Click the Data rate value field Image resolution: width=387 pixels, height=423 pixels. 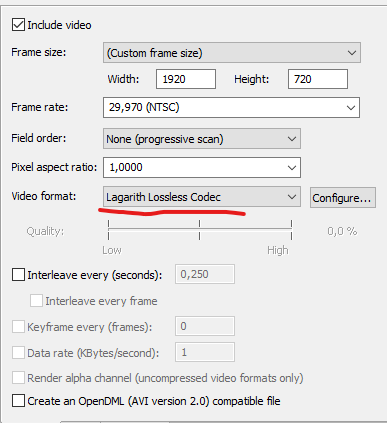point(205,352)
